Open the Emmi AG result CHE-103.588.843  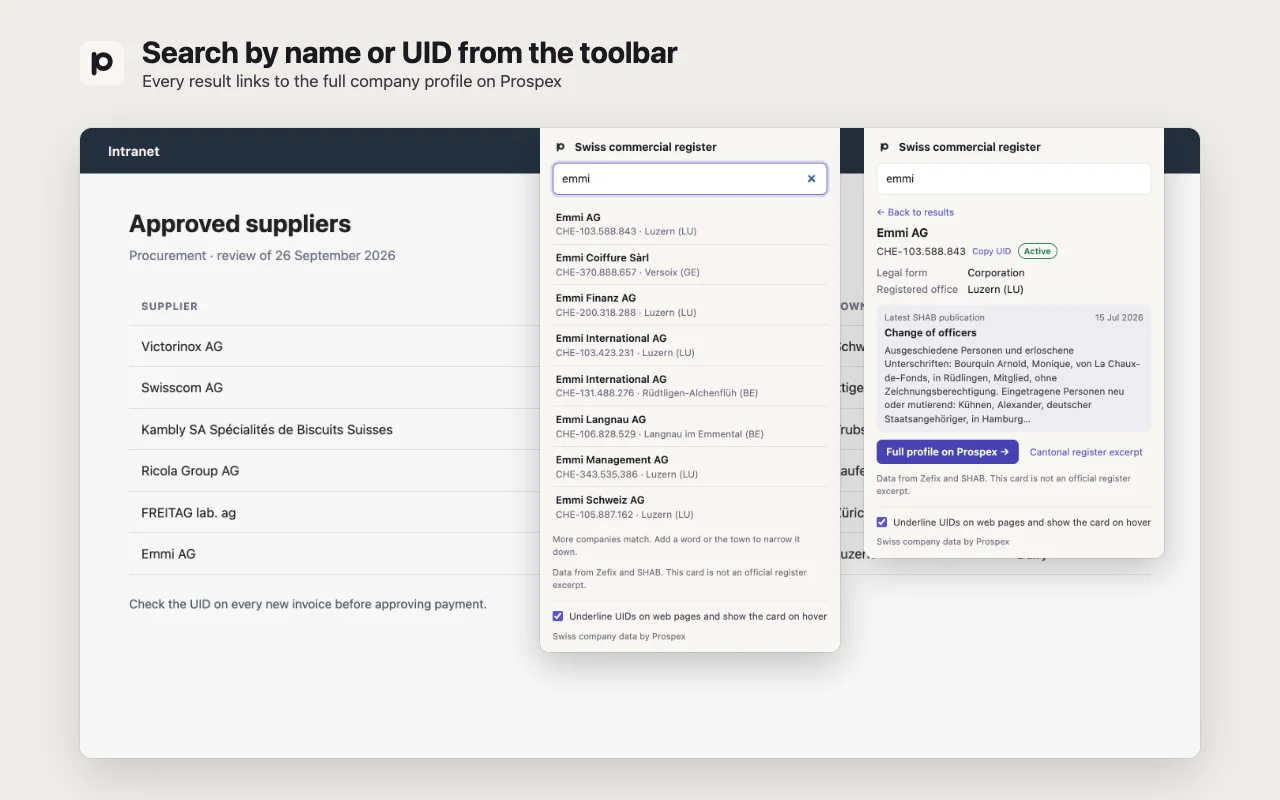[x=690, y=224]
